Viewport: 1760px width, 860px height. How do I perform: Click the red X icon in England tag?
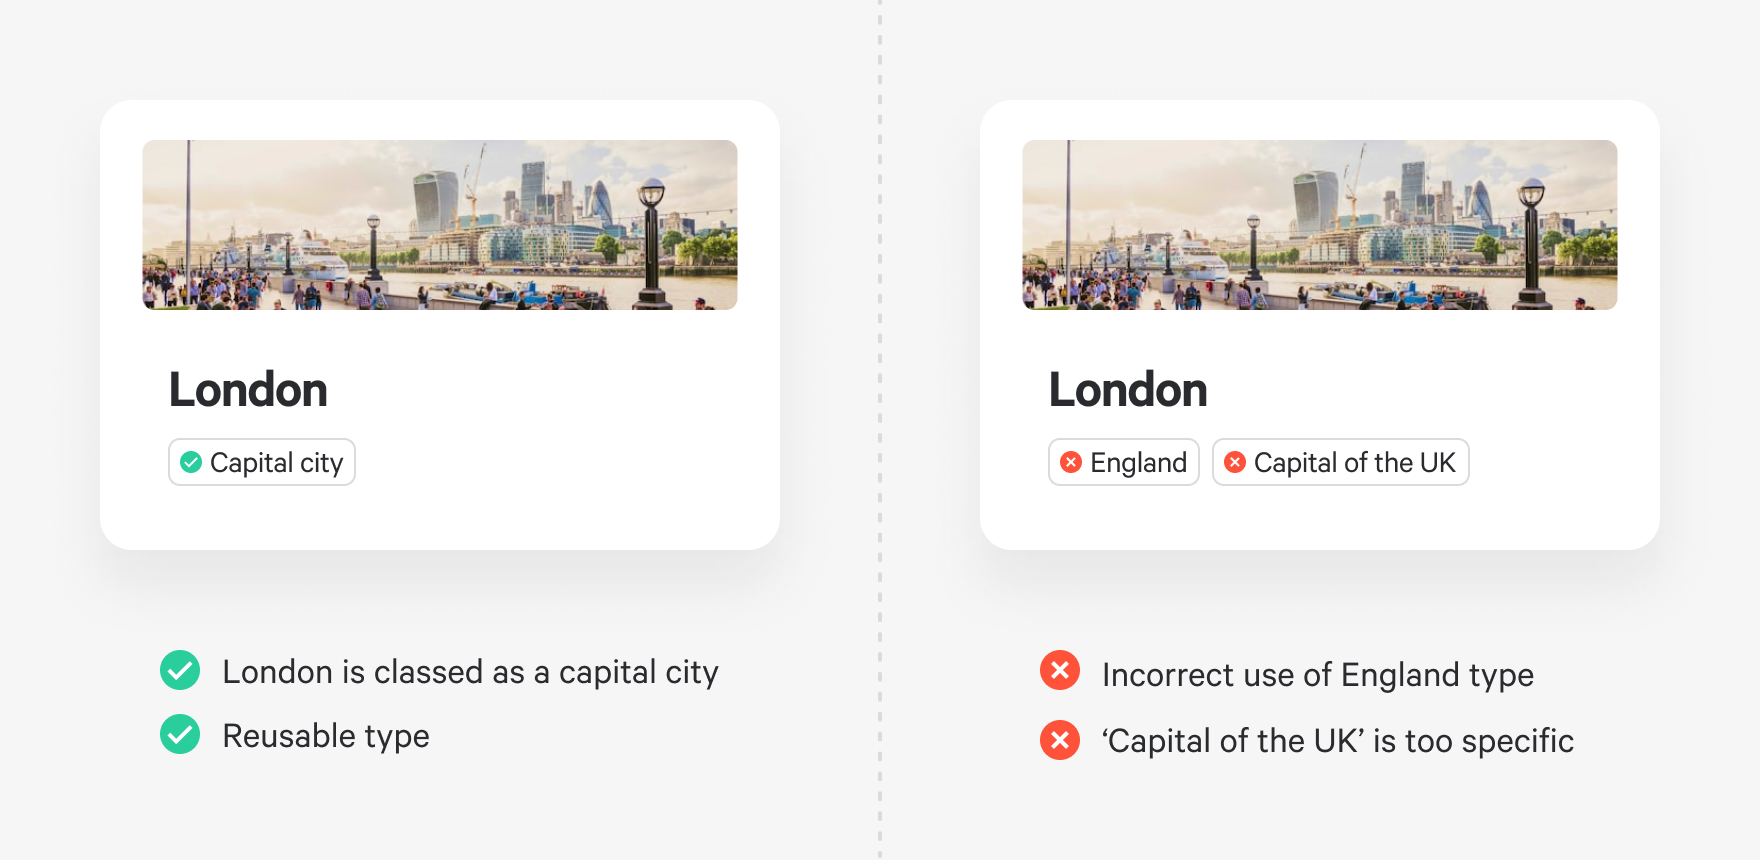1071,462
